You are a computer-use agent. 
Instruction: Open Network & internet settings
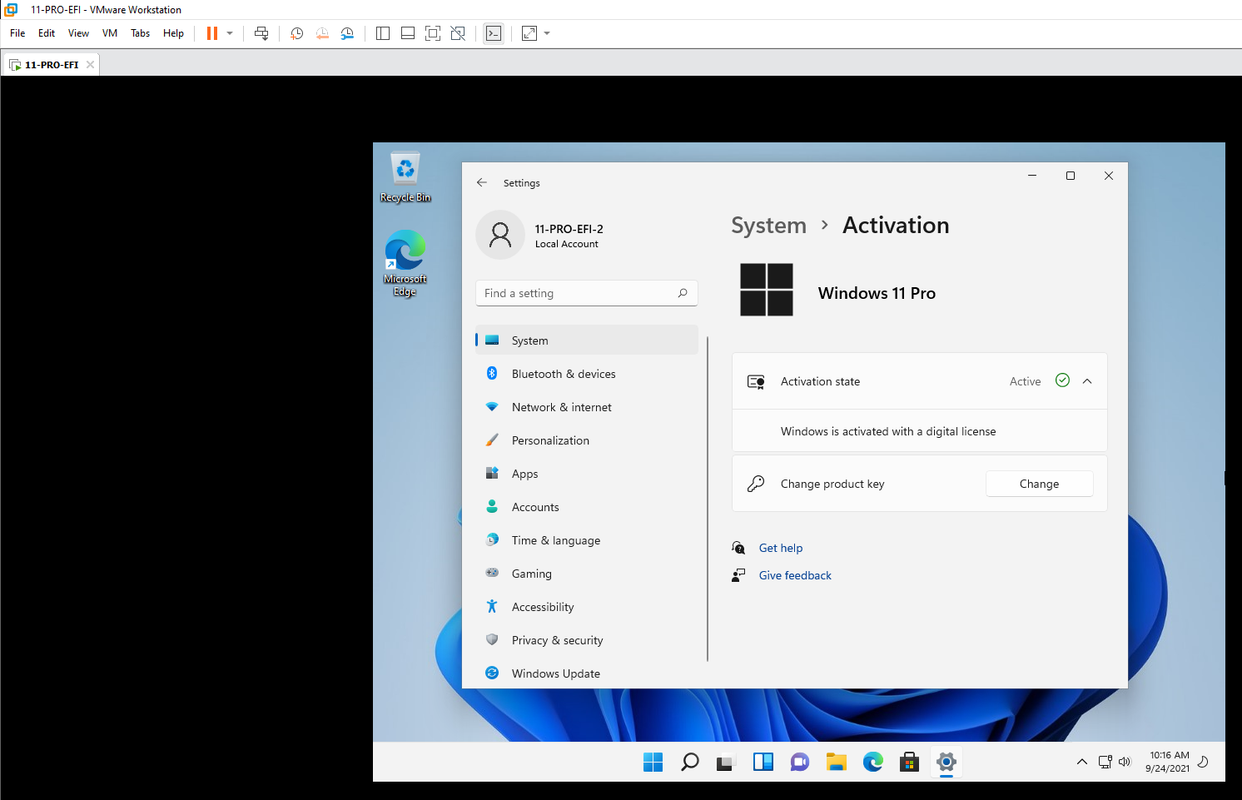(587, 407)
